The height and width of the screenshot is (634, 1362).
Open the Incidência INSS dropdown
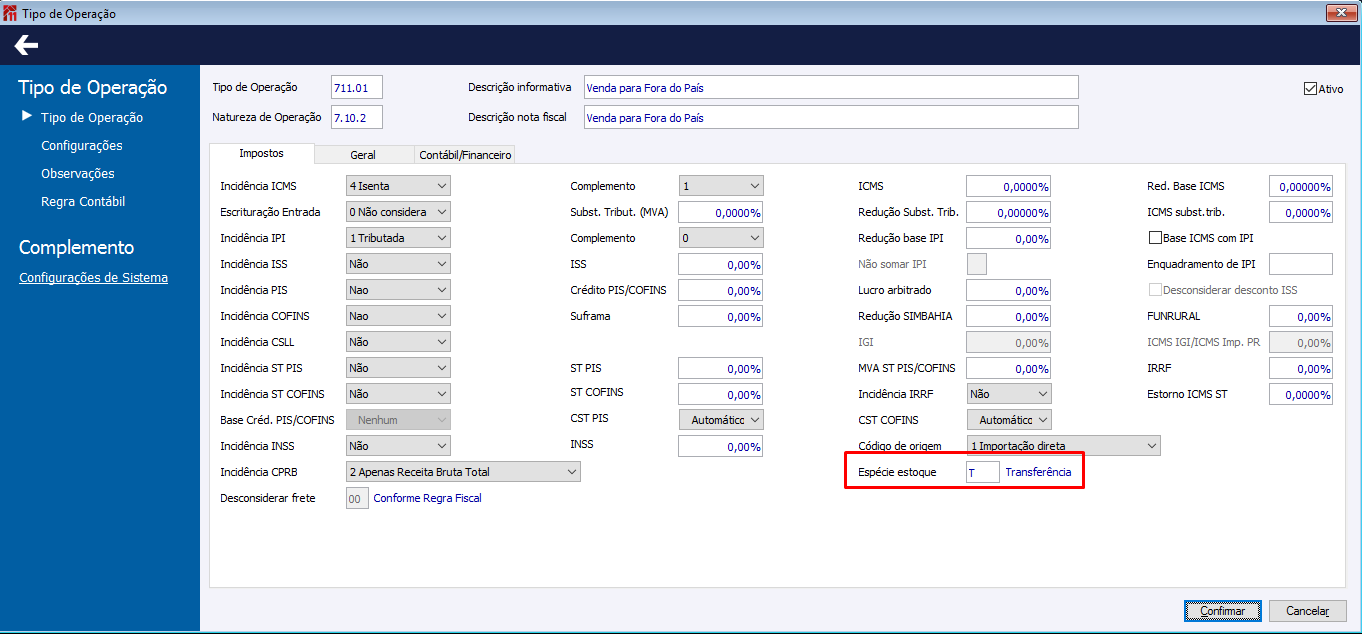click(x=398, y=446)
